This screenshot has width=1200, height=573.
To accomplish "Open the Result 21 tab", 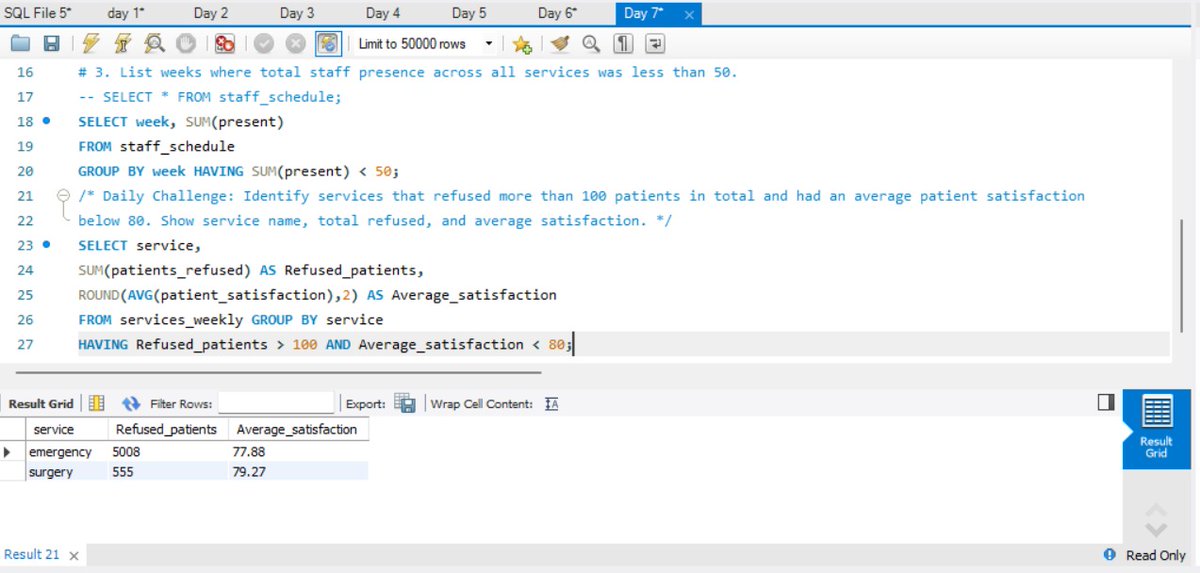I will (x=32, y=555).
